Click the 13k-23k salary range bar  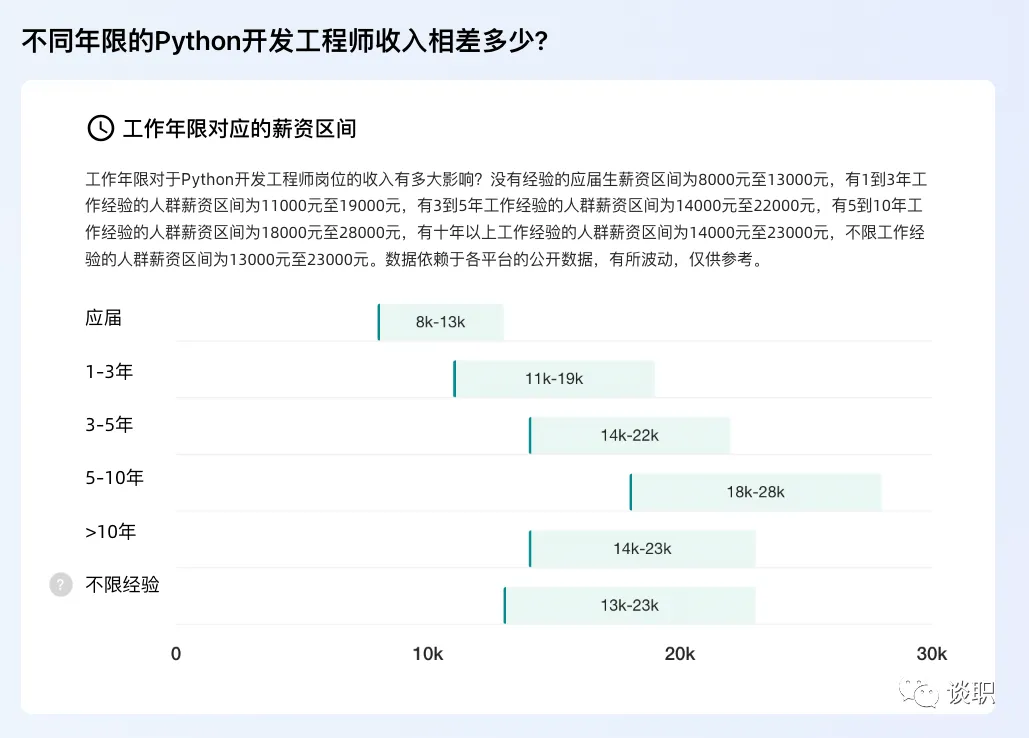tap(630, 606)
